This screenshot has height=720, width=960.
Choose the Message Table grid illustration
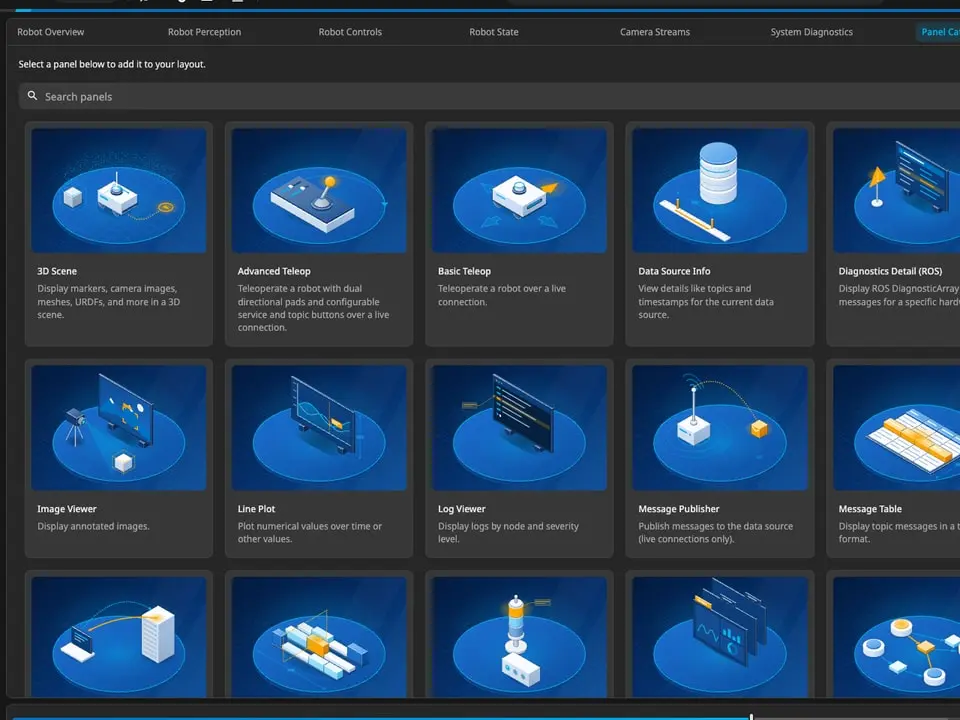[896, 428]
